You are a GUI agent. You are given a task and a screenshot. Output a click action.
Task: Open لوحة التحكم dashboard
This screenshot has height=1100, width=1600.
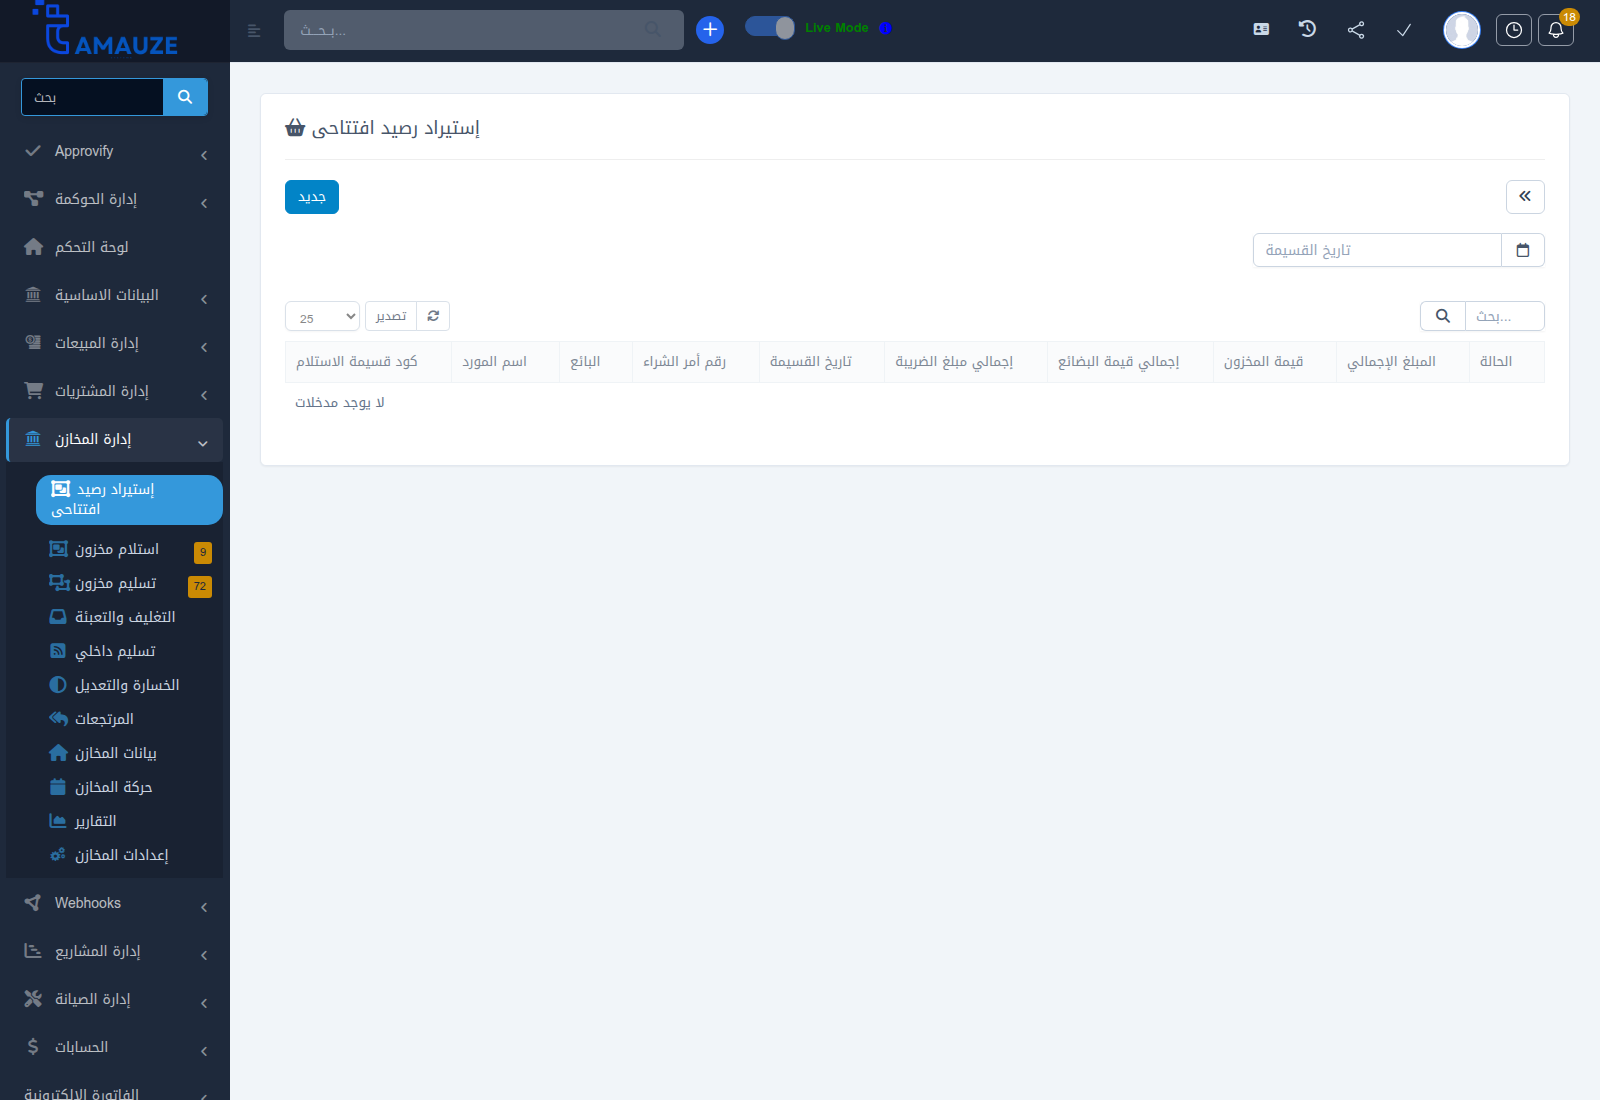point(115,247)
